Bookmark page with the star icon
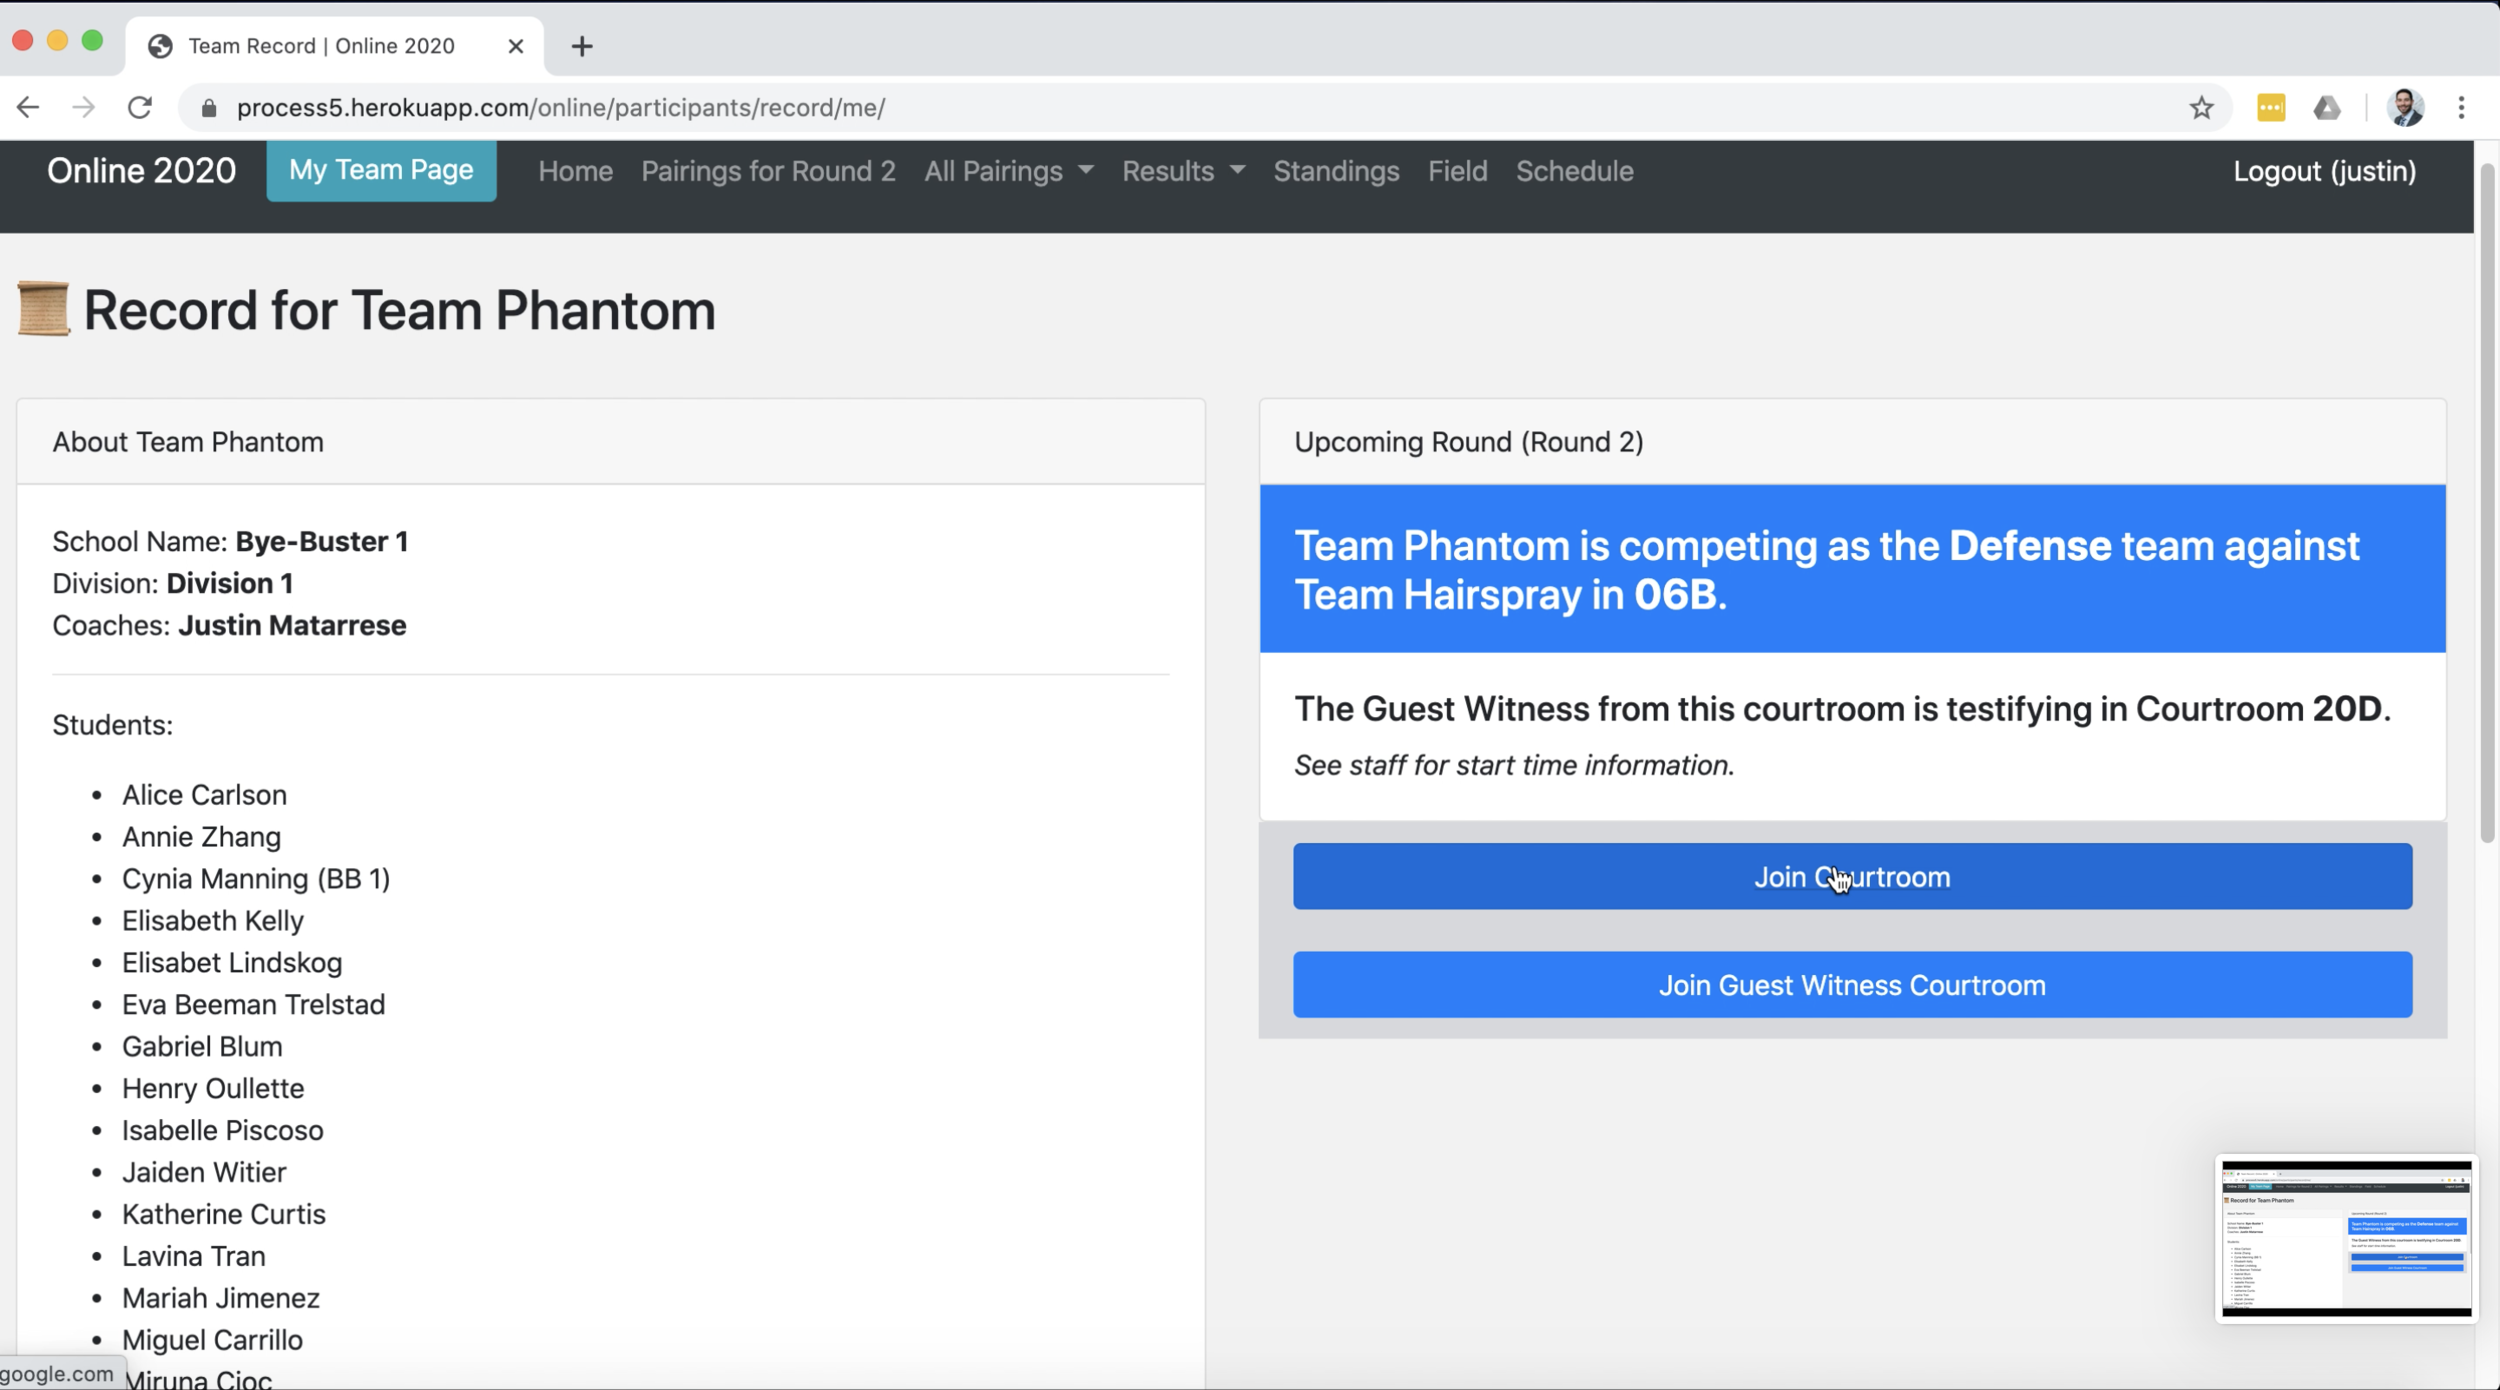This screenshot has width=2500, height=1390. tap(2201, 107)
